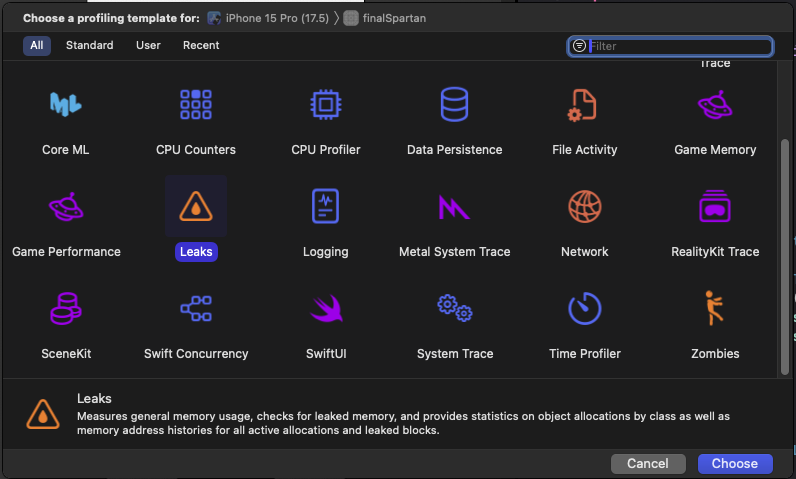The height and width of the screenshot is (479, 796).
Task: Switch to the All tab
Action: pos(37,45)
